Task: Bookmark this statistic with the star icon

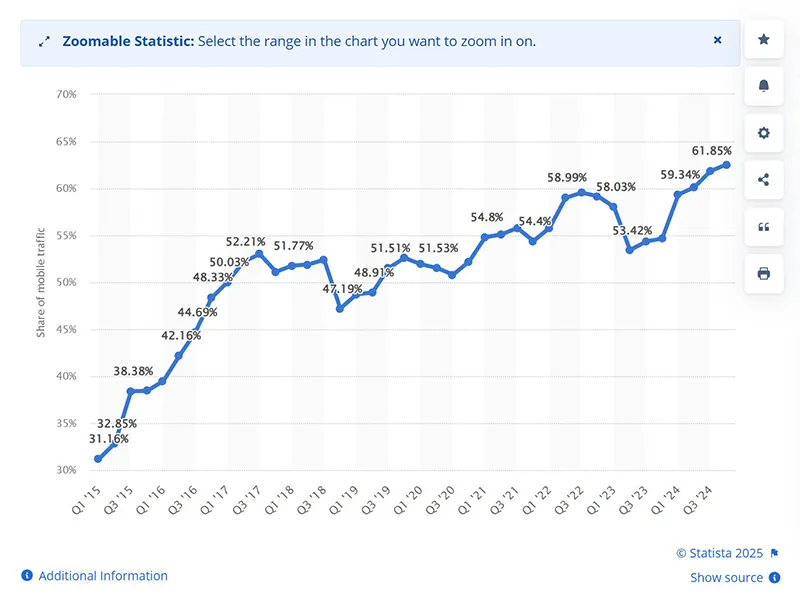Action: click(763, 39)
